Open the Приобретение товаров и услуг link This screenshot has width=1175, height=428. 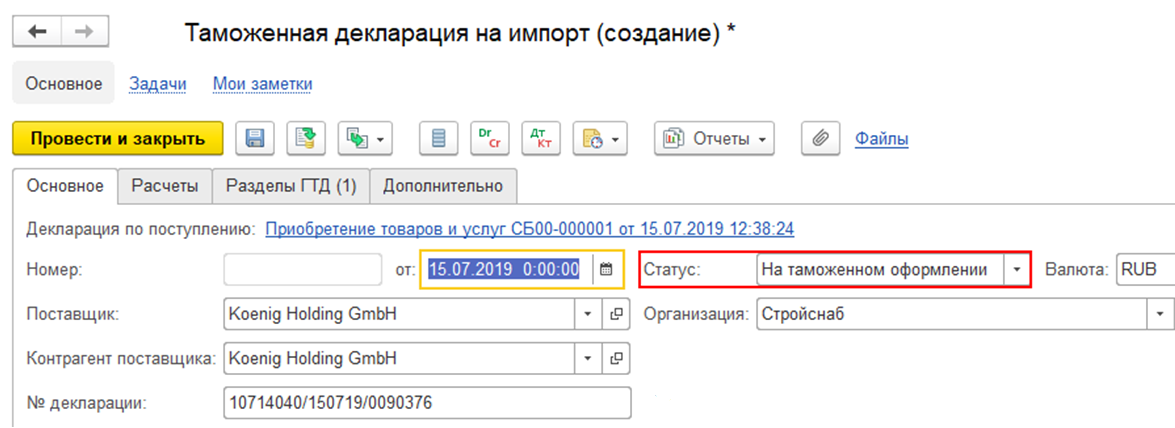coord(530,229)
